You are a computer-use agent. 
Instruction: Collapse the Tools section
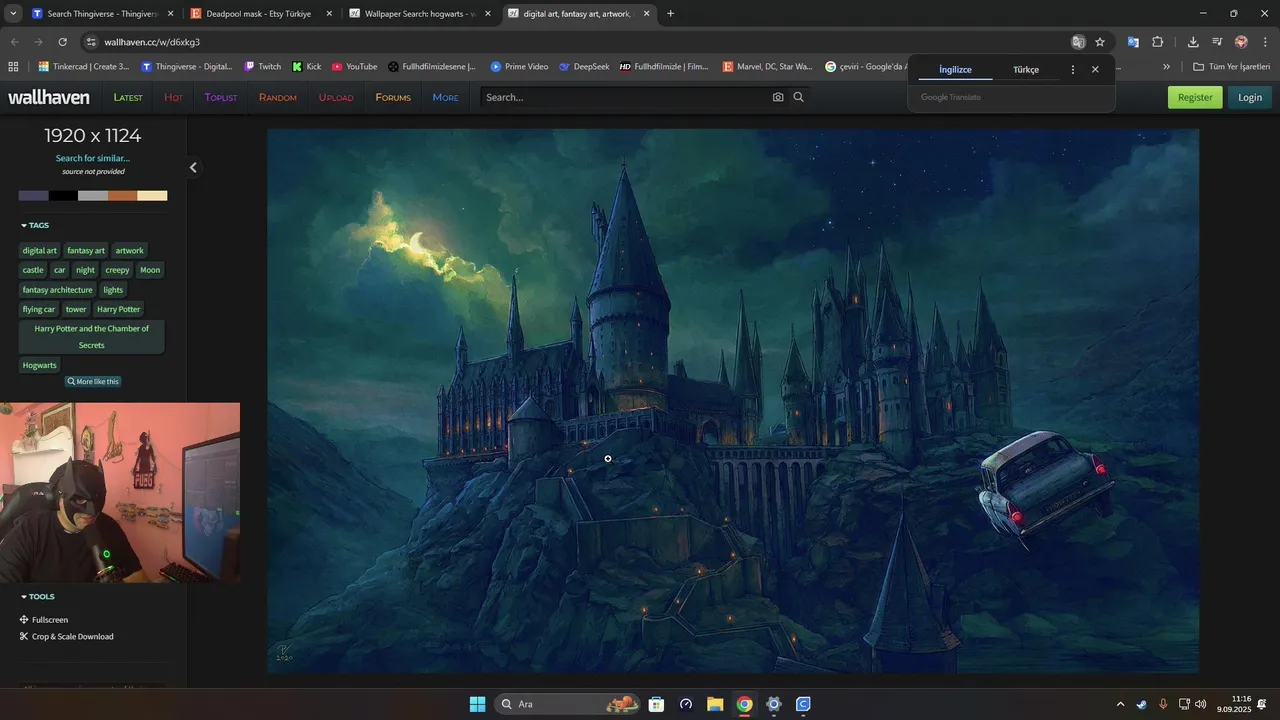coord(38,597)
